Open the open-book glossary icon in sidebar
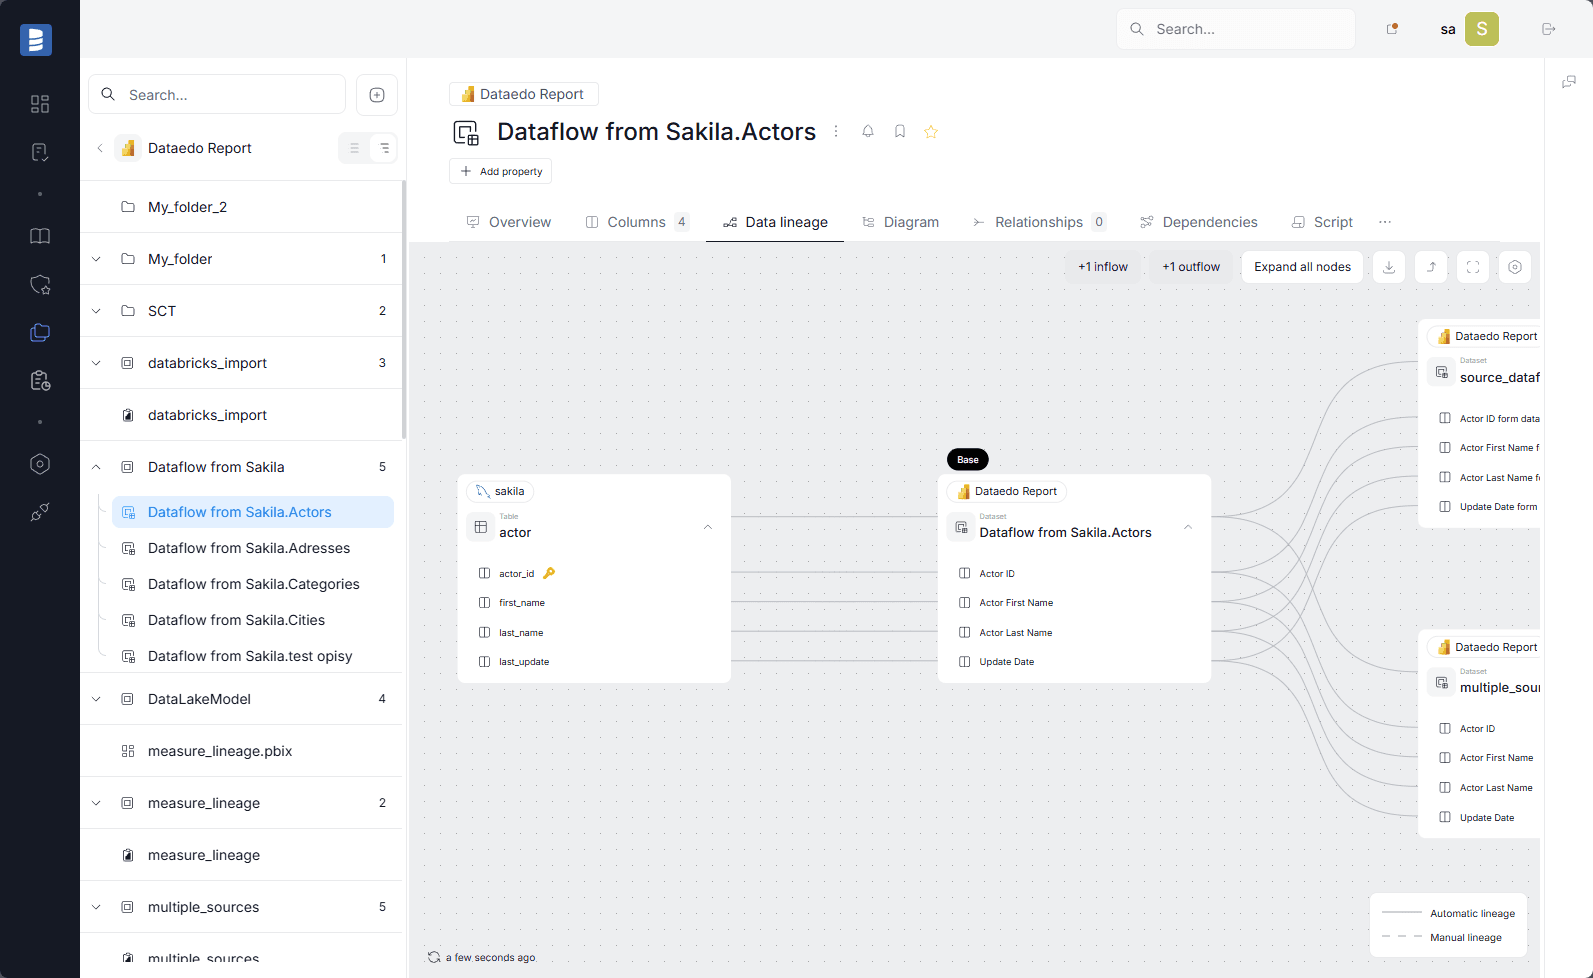Screen dimensions: 1593x978 (x=40, y=236)
